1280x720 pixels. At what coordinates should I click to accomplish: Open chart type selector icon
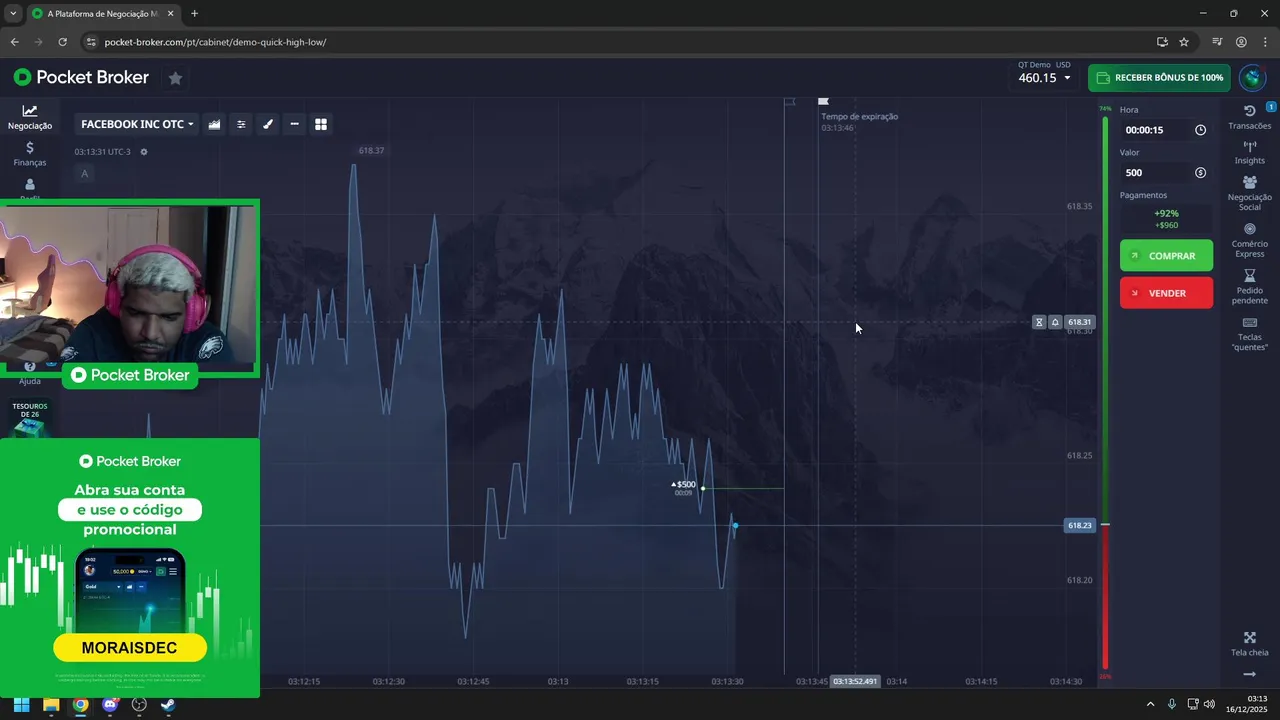[x=214, y=124]
